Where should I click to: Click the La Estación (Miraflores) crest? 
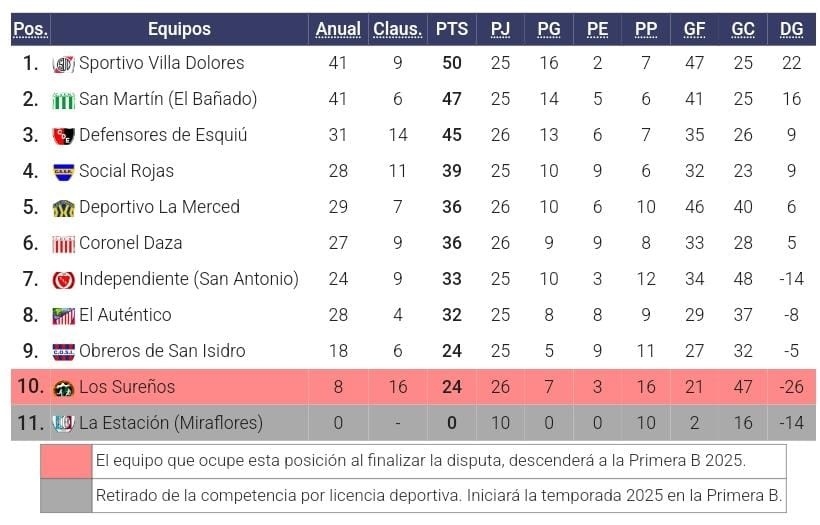(64, 424)
